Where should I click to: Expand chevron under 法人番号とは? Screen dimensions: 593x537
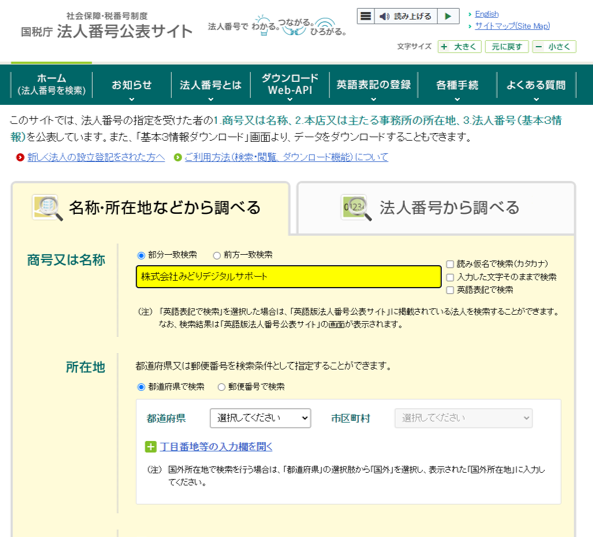tap(211, 99)
